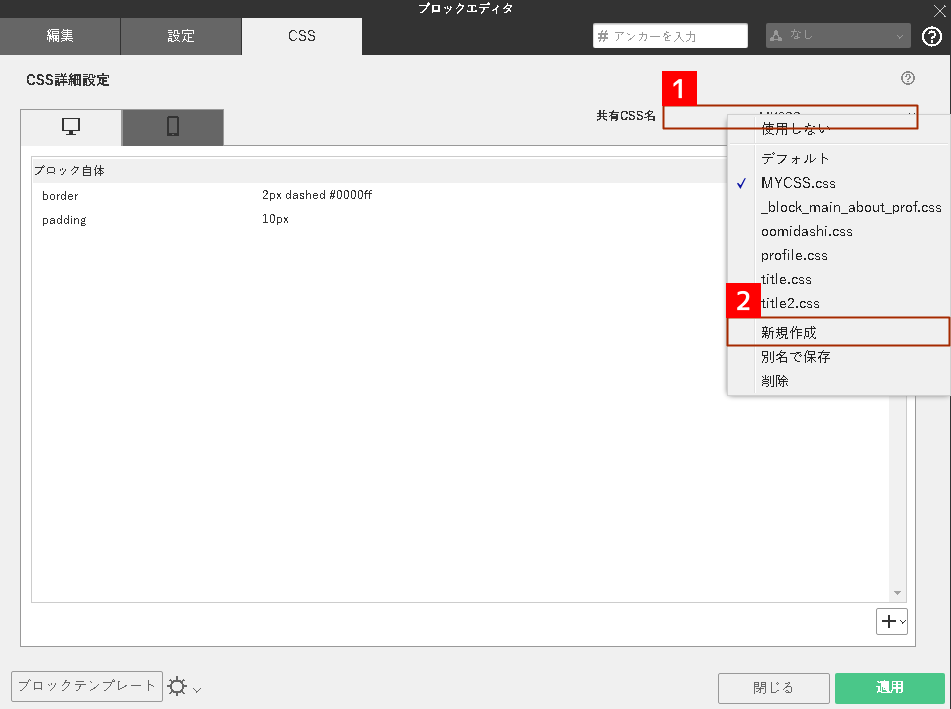Switch to the smartphone view tab

click(x=173, y=127)
